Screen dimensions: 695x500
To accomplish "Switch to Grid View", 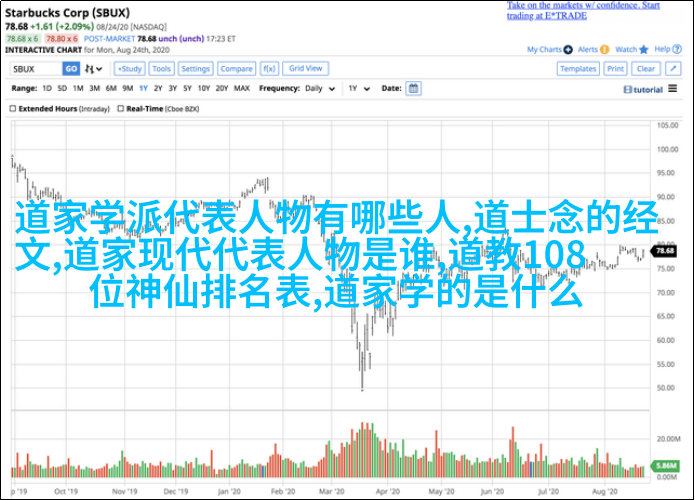I will coord(305,68).
